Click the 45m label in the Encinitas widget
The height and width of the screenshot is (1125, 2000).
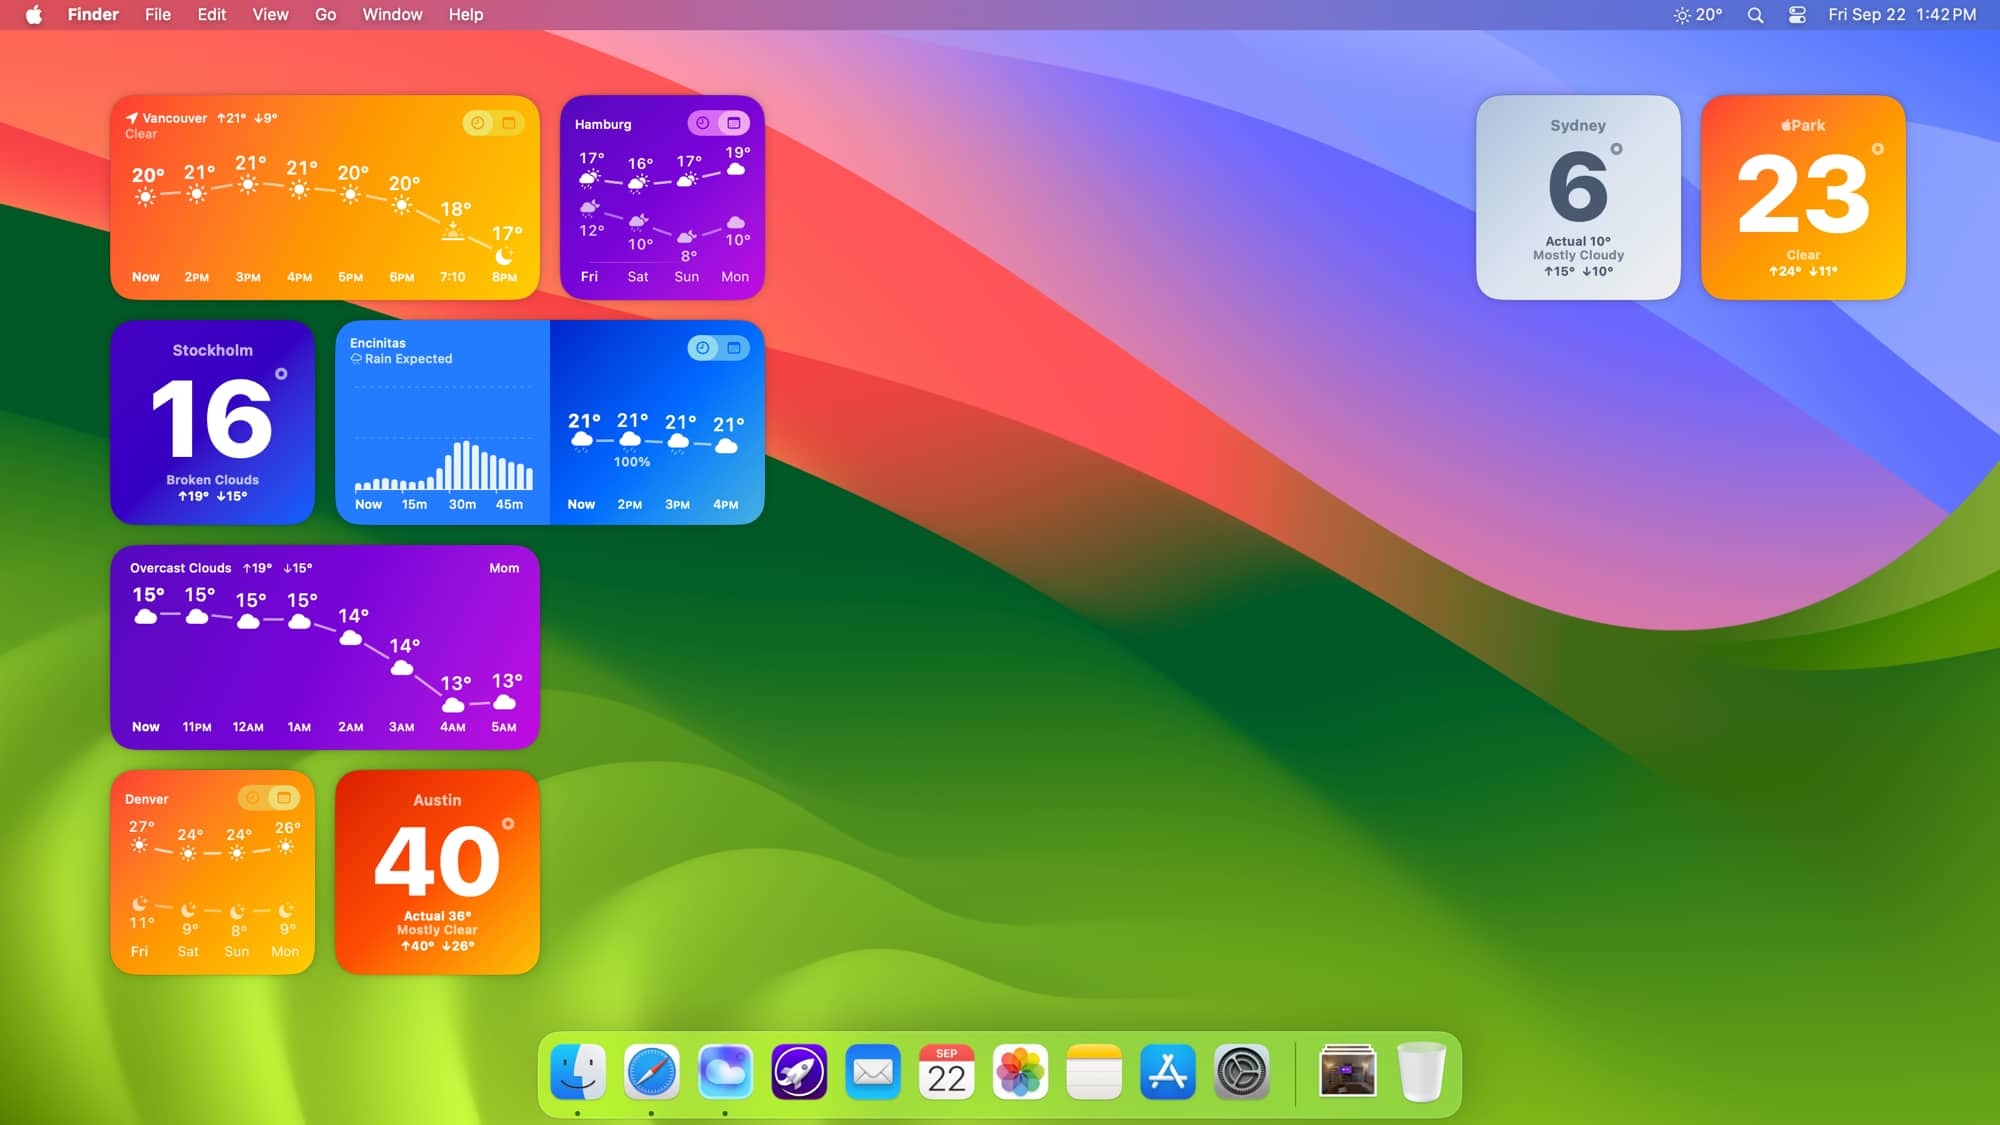(509, 504)
